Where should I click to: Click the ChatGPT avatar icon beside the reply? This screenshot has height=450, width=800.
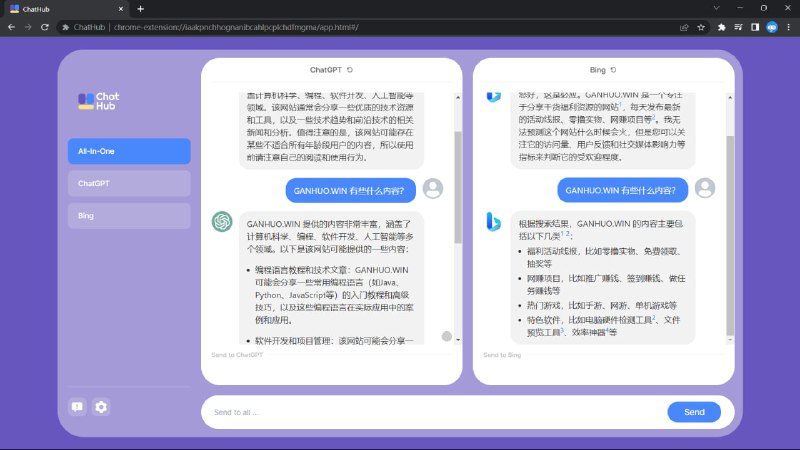click(x=222, y=221)
